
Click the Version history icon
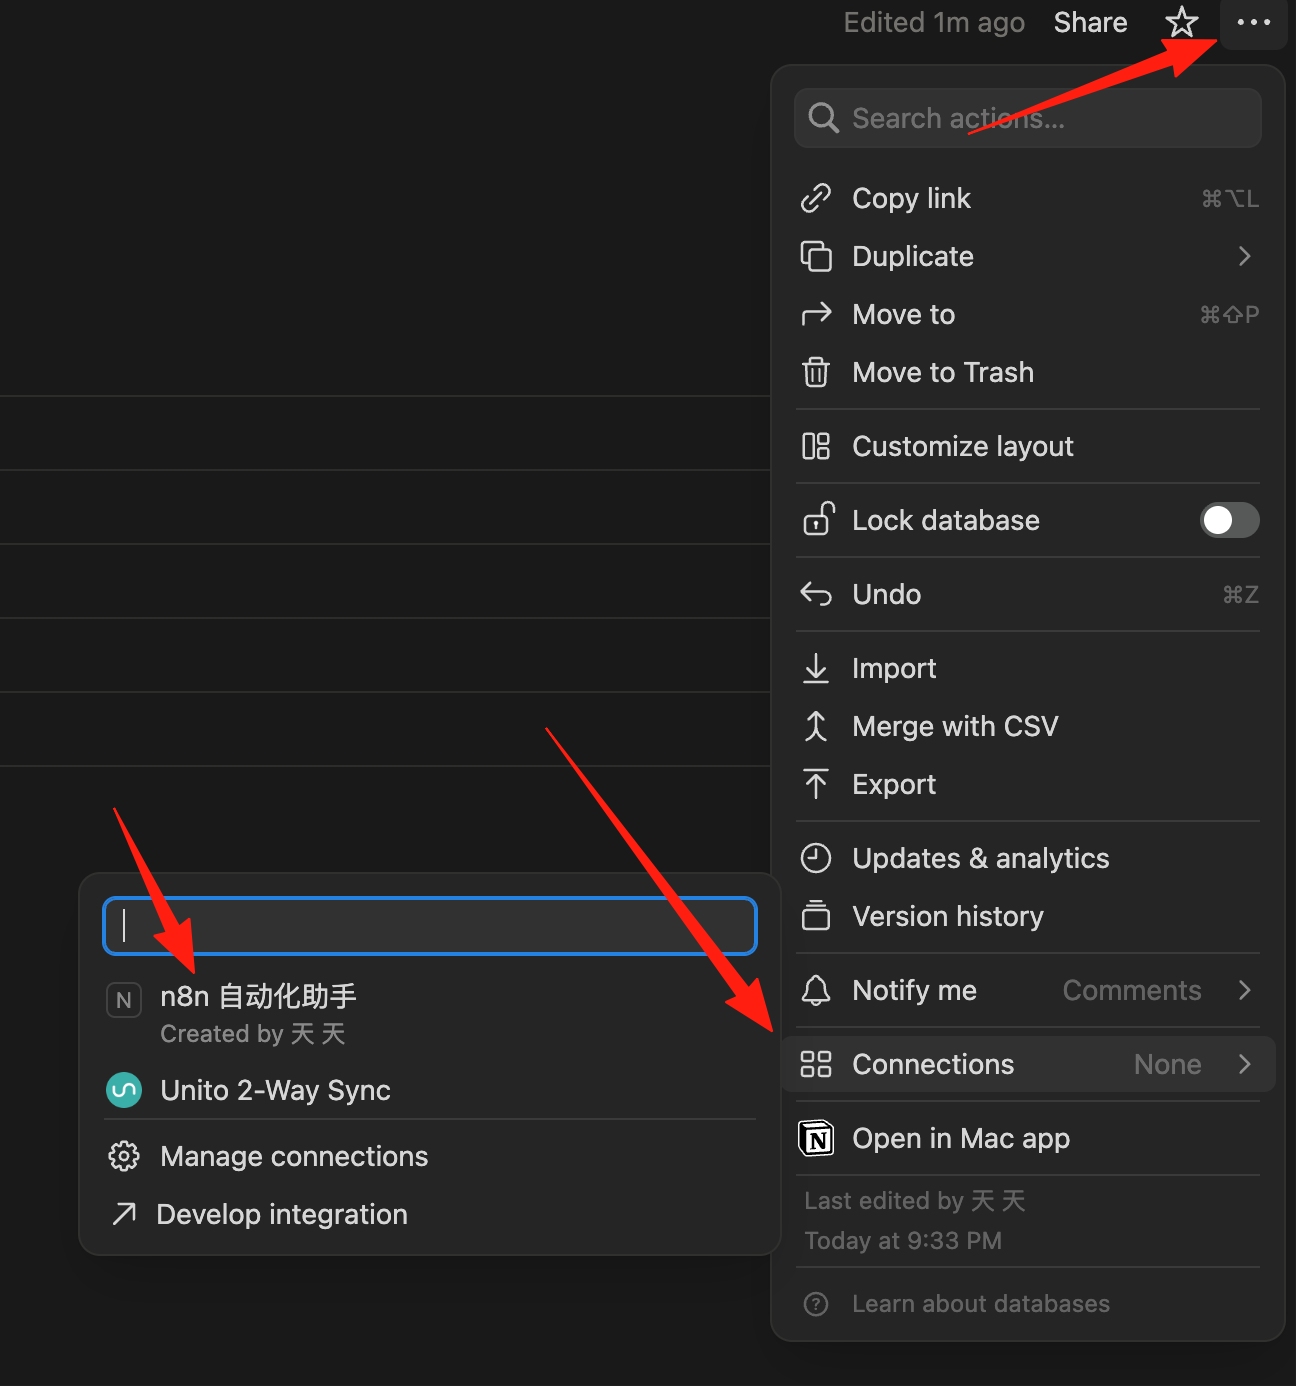pos(816,916)
